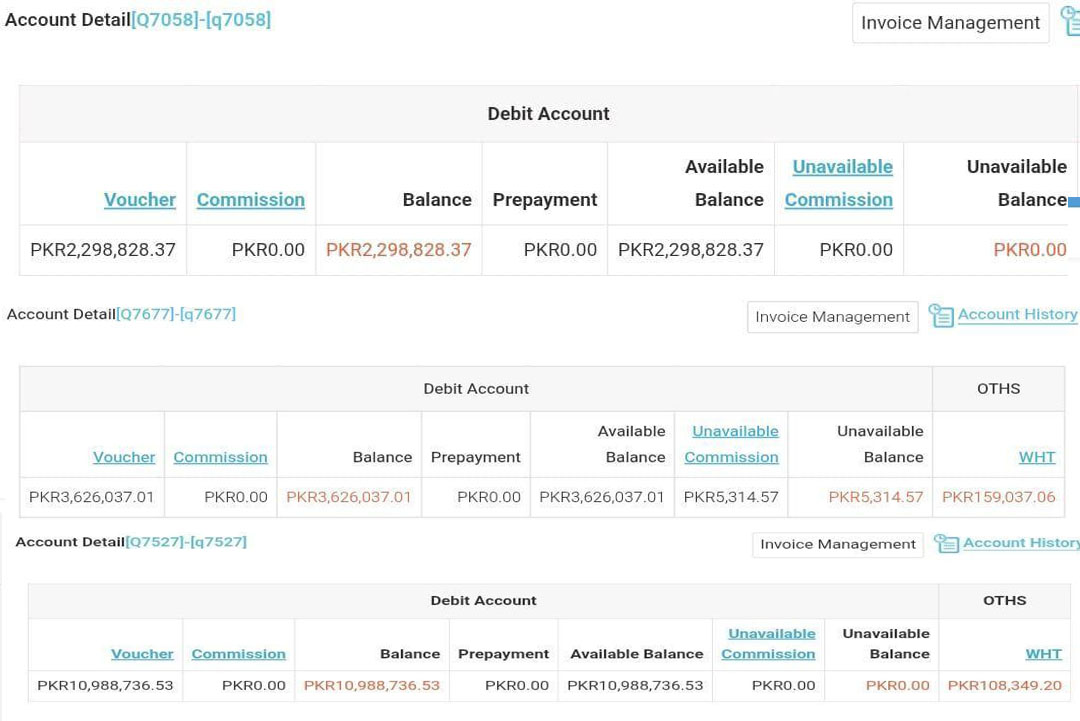
Task: Open the Account History text link for Q7527
Action: 1020,542
